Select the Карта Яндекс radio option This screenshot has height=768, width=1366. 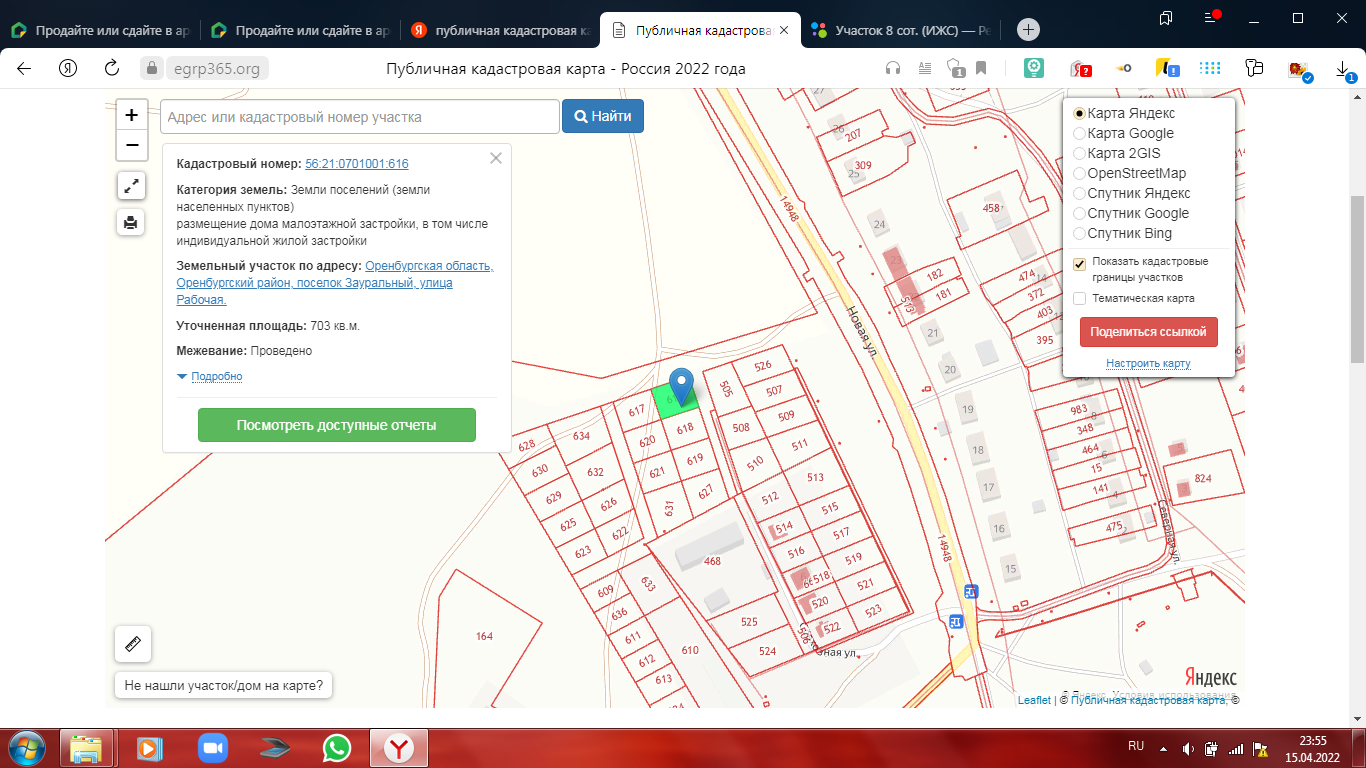tap(1079, 113)
